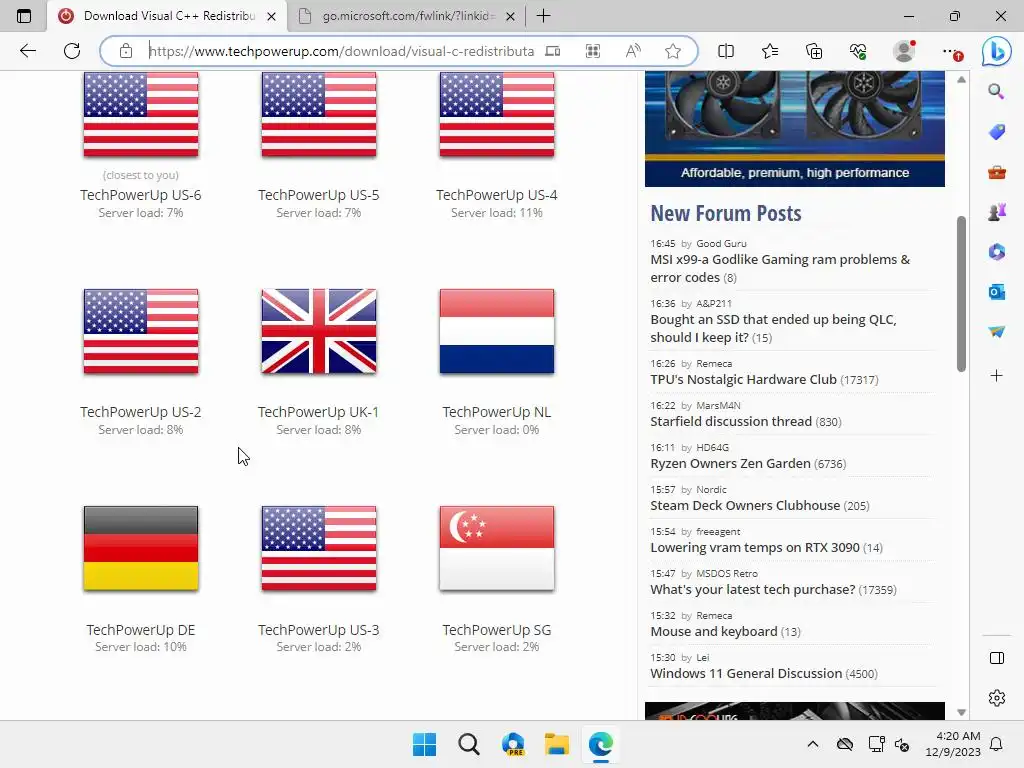The width and height of the screenshot is (1024, 768).
Task: Open Windows 11 General Discussion thread
Action: [x=746, y=673]
